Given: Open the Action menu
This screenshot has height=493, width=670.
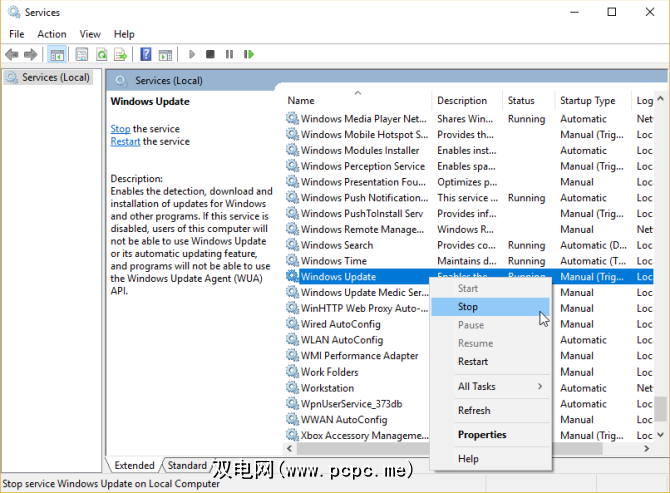Looking at the screenshot, I should pos(52,34).
